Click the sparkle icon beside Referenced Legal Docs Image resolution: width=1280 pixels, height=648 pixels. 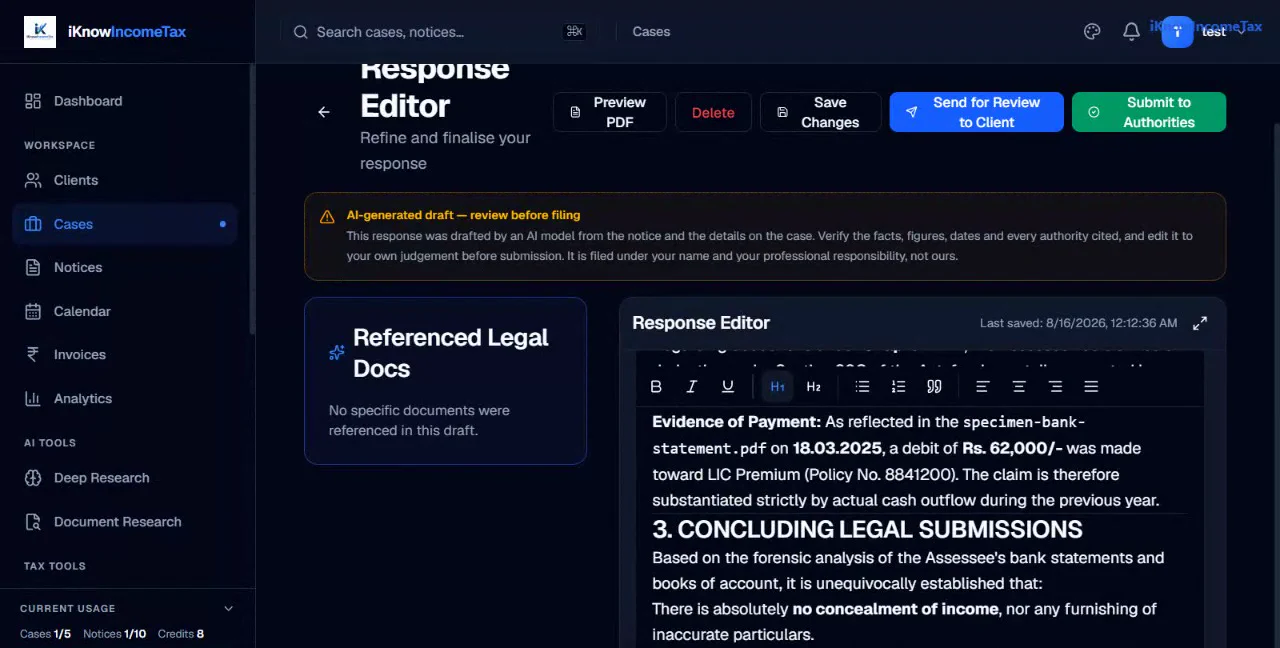(x=337, y=353)
